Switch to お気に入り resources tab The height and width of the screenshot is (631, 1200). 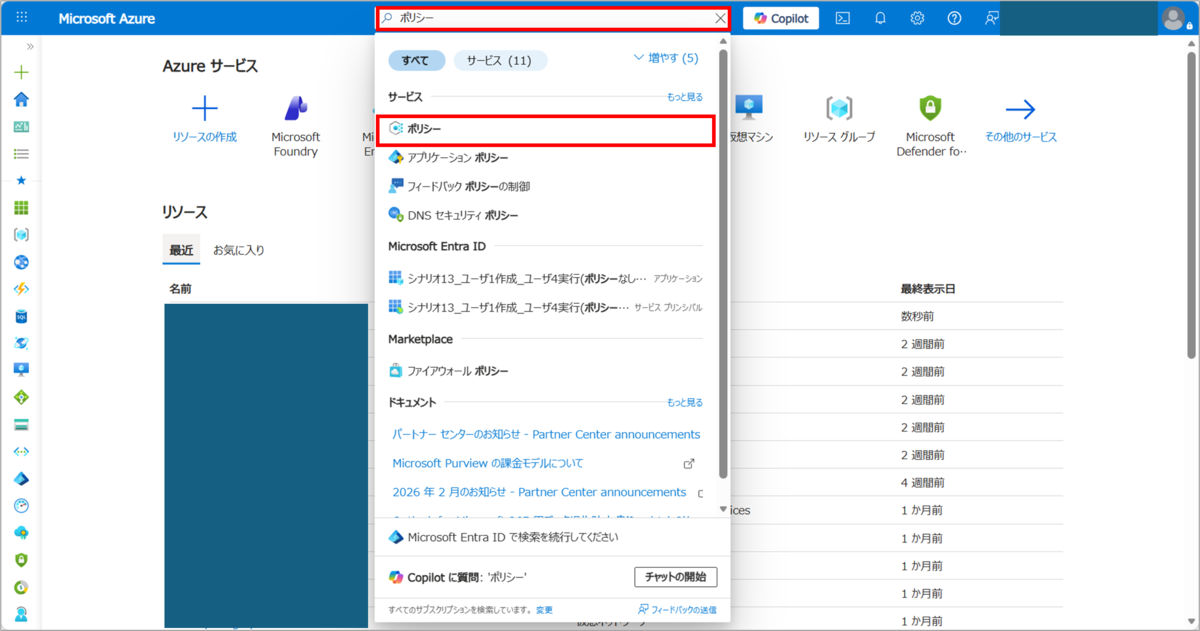click(239, 250)
